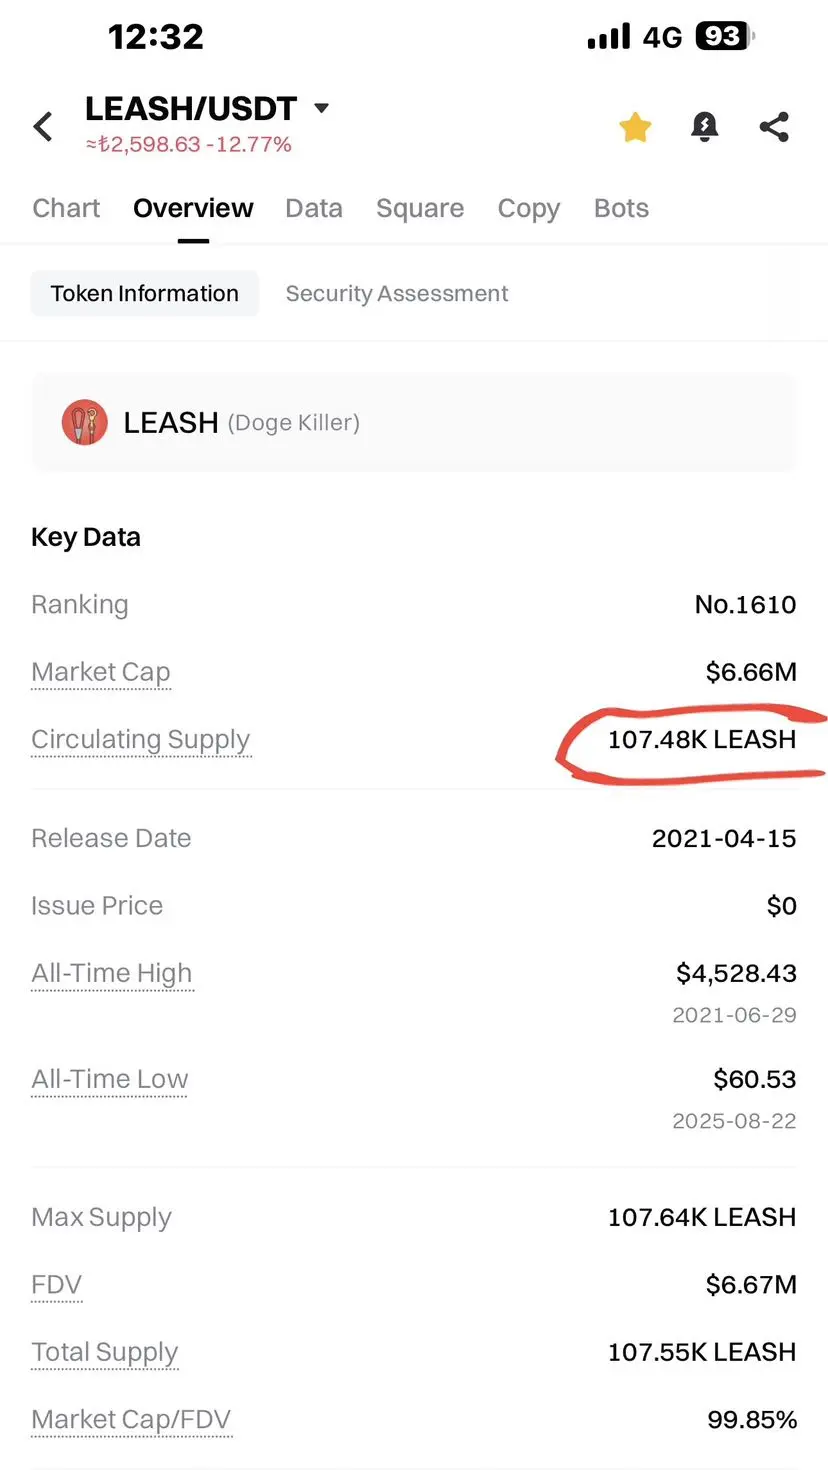Tap the LEASH Doge Killer token logo
Viewport: 828px width, 1470px height.
point(84,422)
